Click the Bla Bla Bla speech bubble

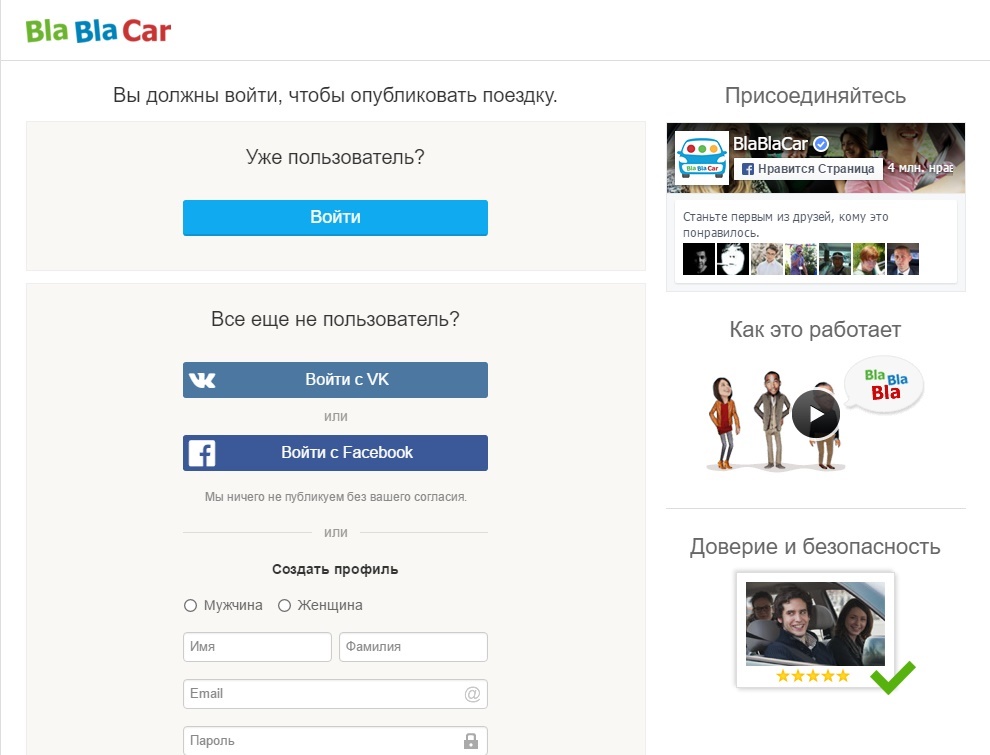[885, 384]
